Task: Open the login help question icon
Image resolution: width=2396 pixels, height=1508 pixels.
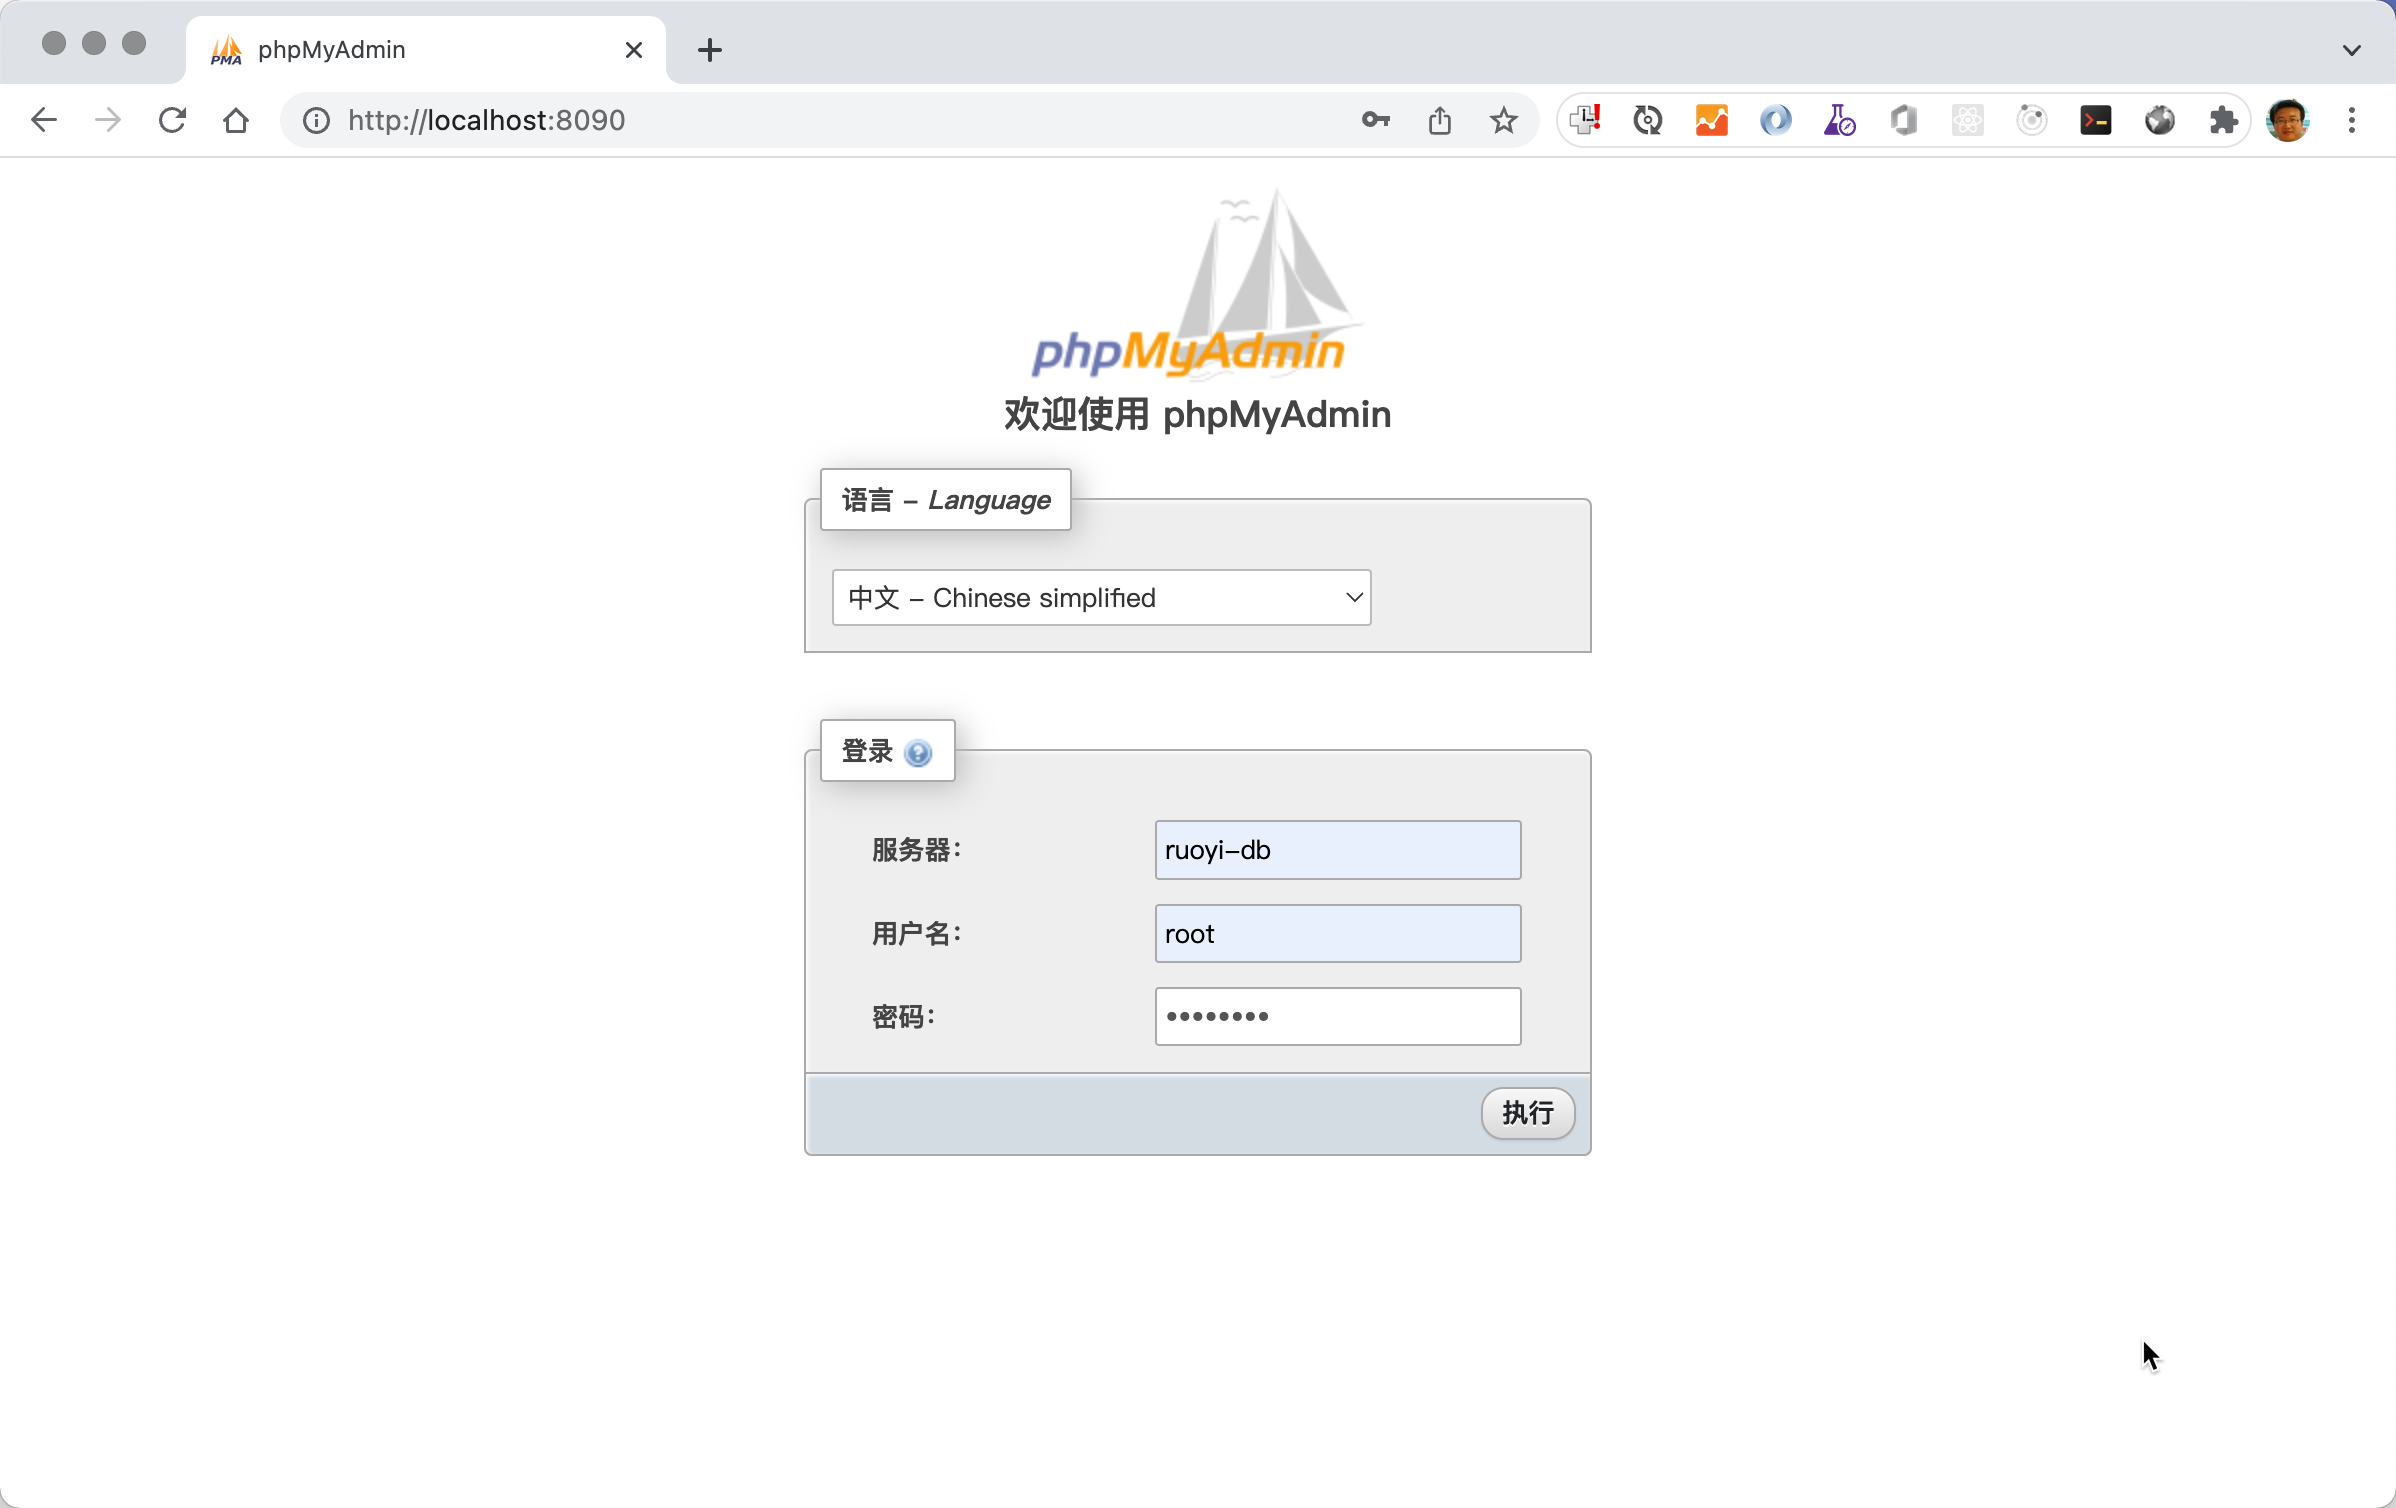Action: (x=918, y=753)
